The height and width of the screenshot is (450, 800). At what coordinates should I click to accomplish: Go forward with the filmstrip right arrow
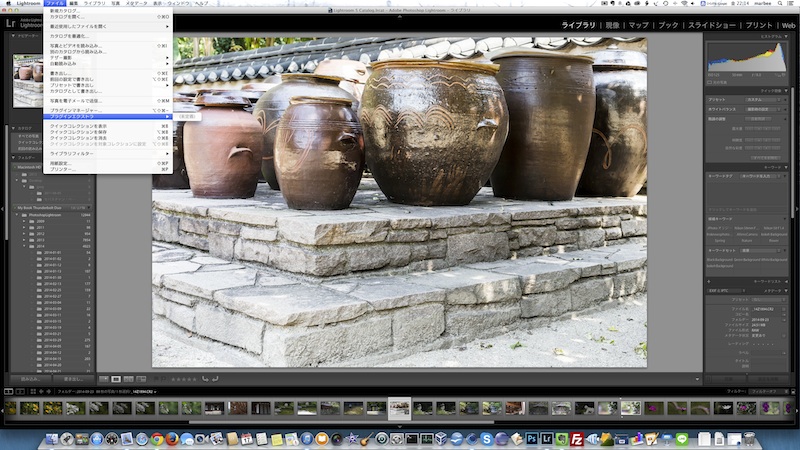click(x=49, y=391)
